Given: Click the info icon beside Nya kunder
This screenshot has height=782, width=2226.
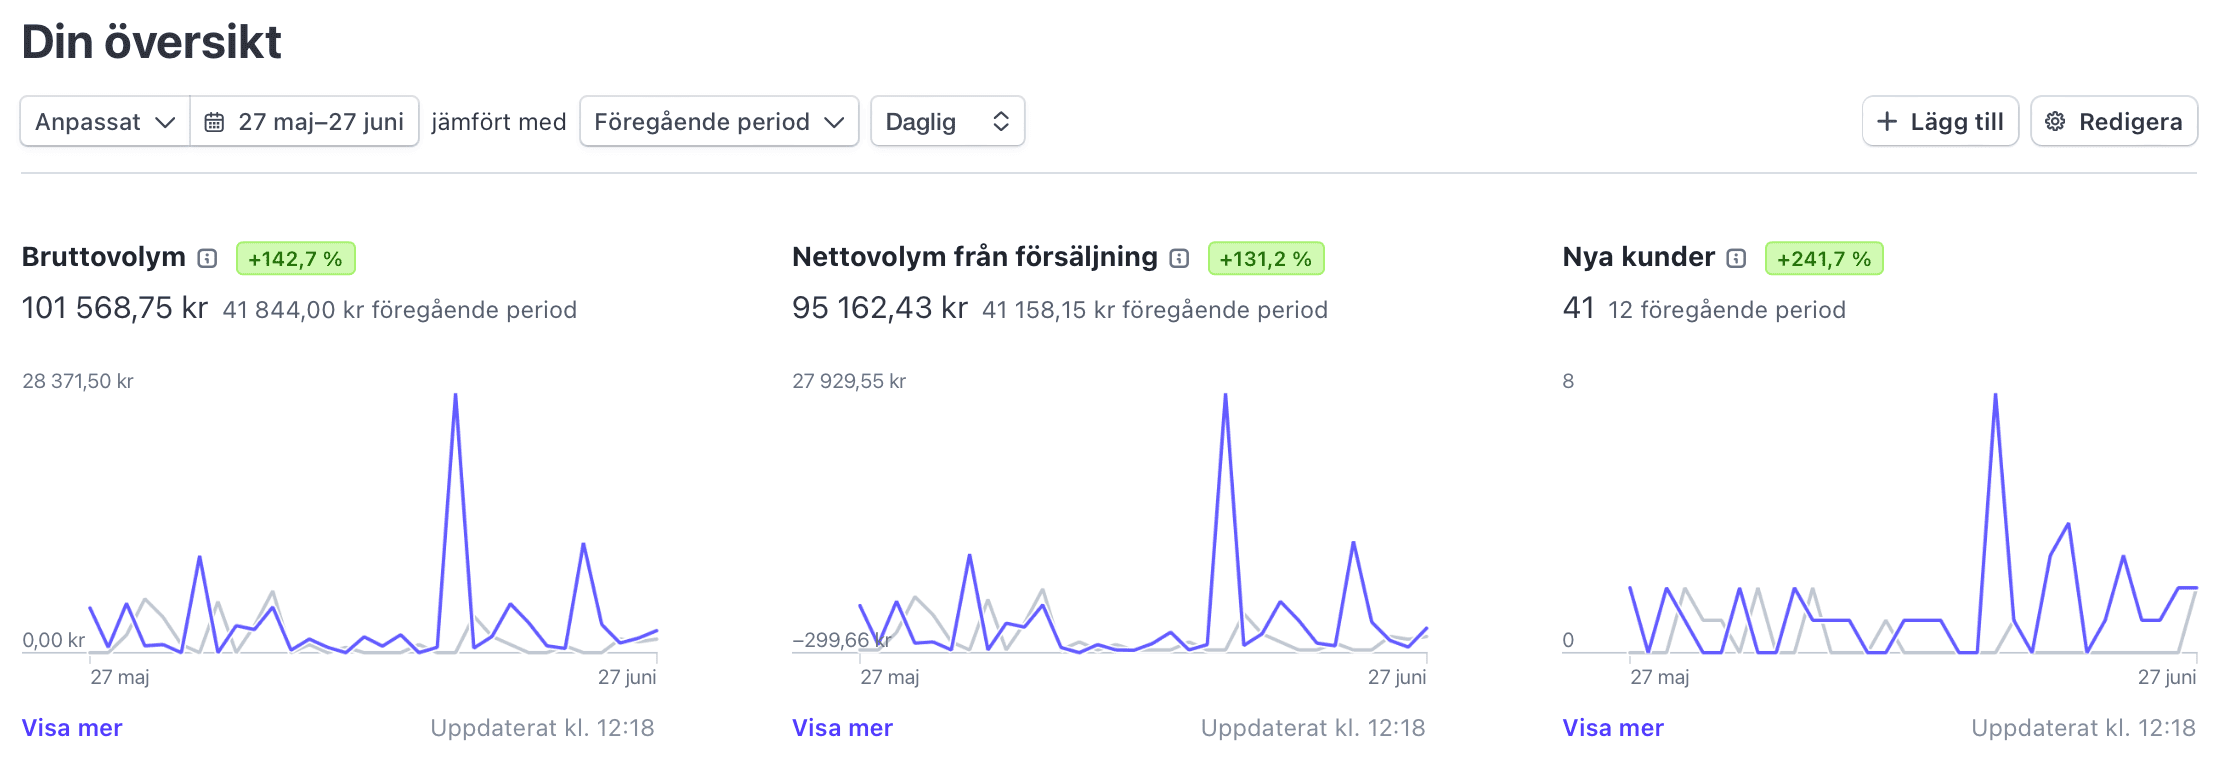Looking at the screenshot, I should pos(1736,259).
